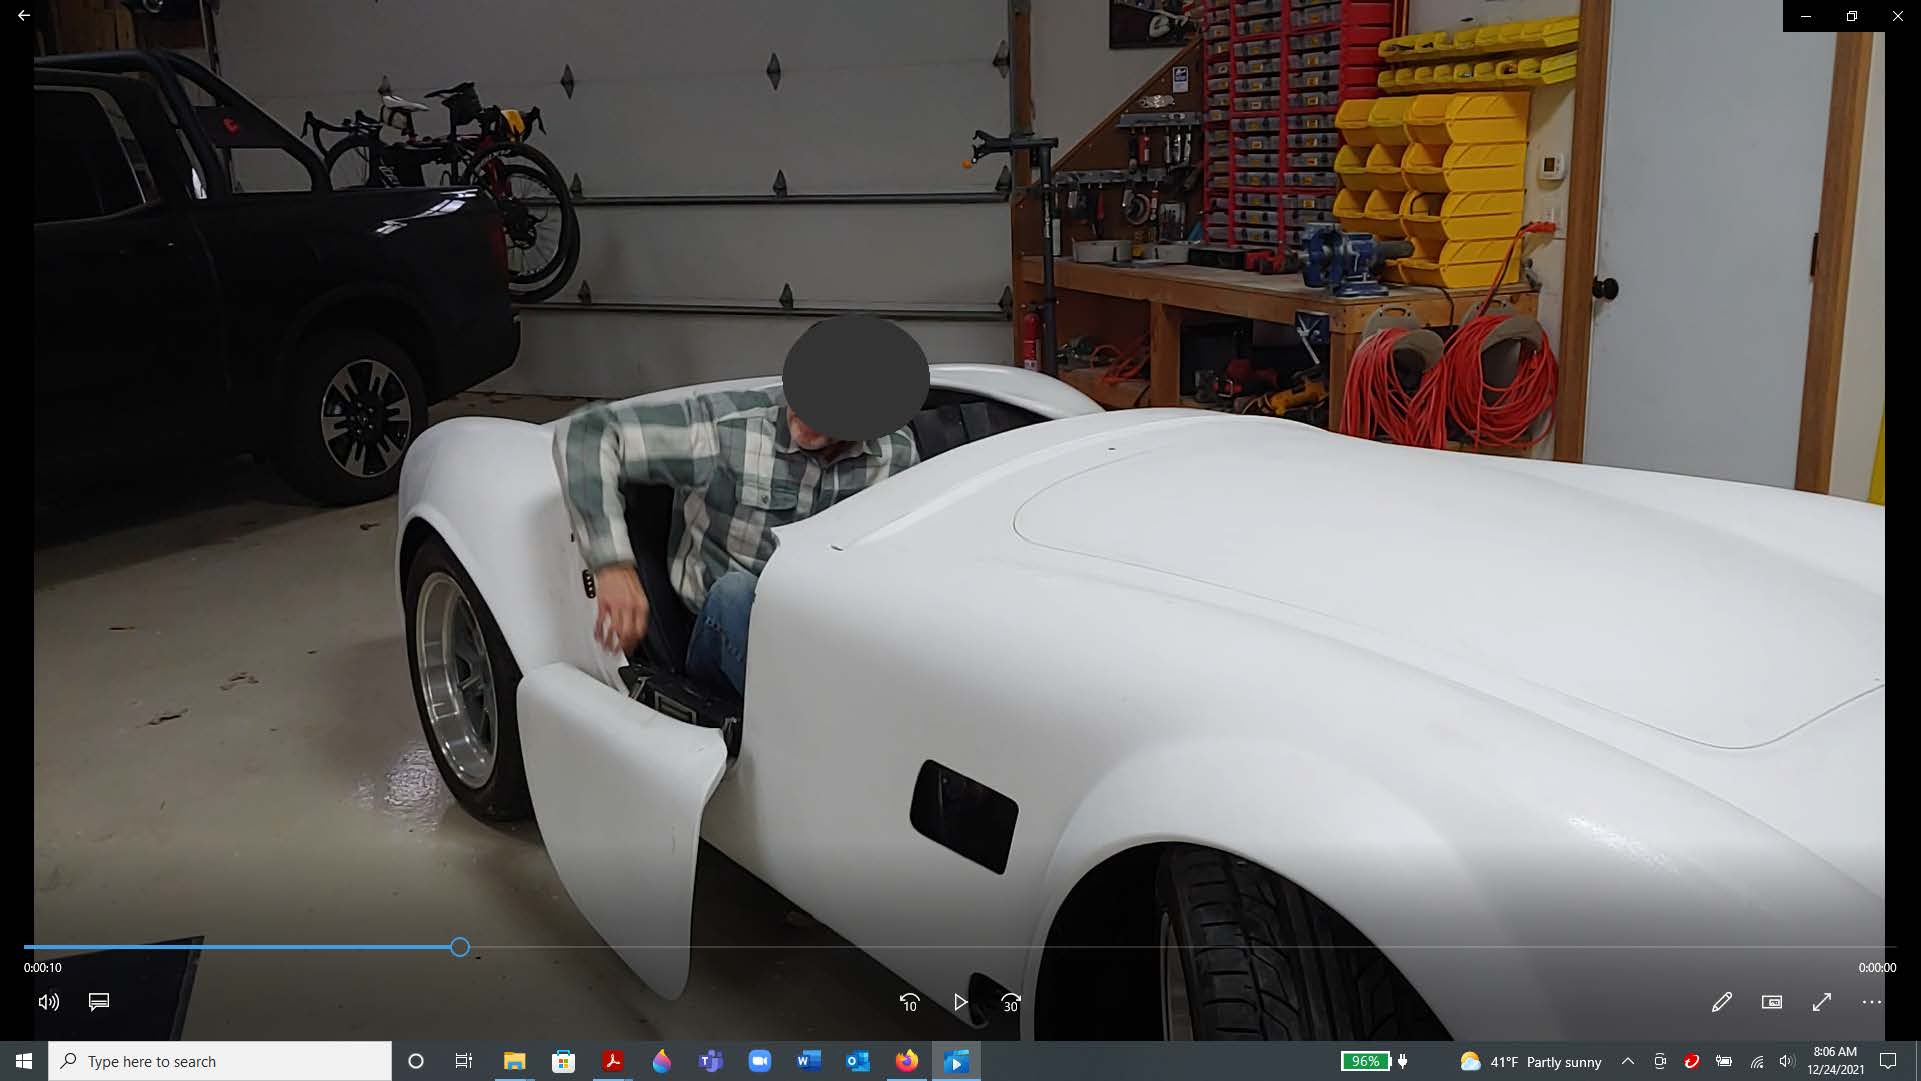Open the 41°F Partly sunny weather widget

click(1531, 1061)
